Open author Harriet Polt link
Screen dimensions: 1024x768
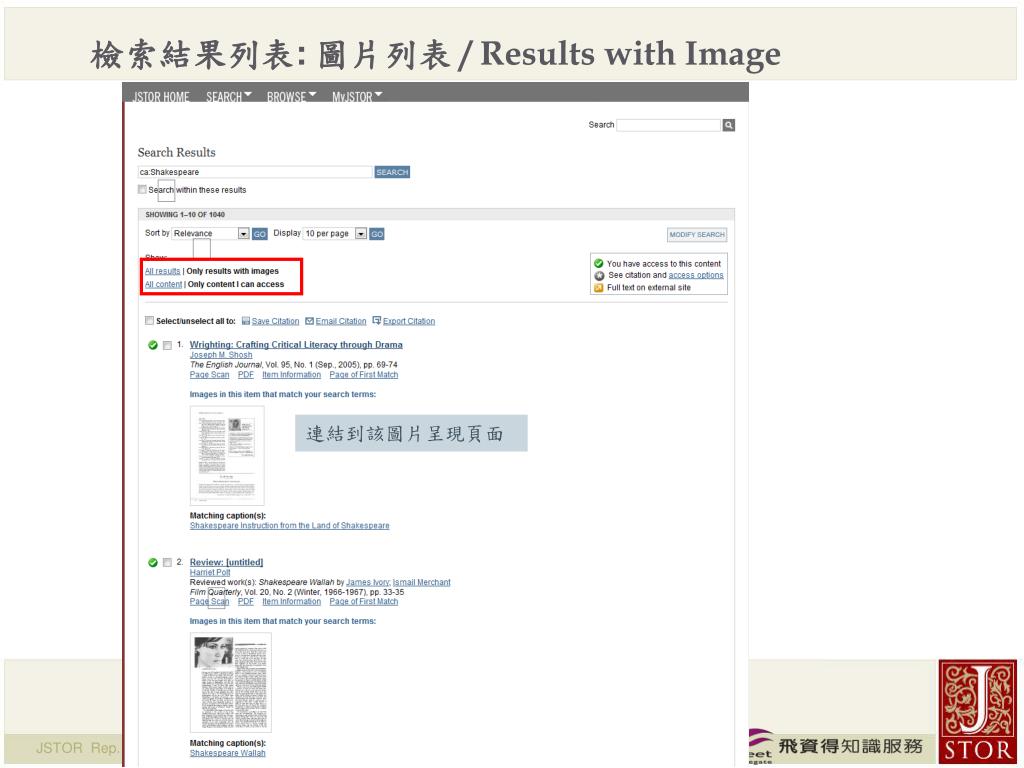(x=210, y=572)
